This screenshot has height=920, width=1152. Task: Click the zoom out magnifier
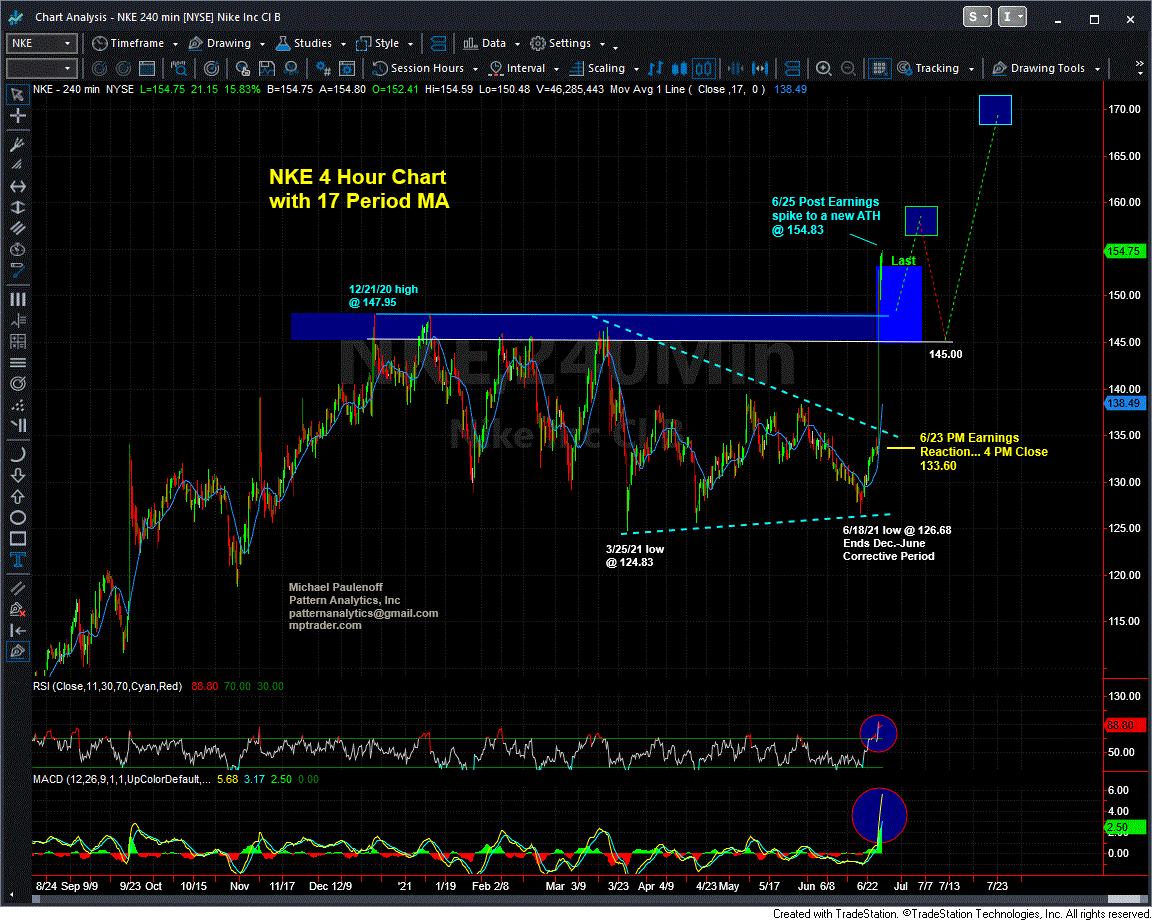[848, 68]
